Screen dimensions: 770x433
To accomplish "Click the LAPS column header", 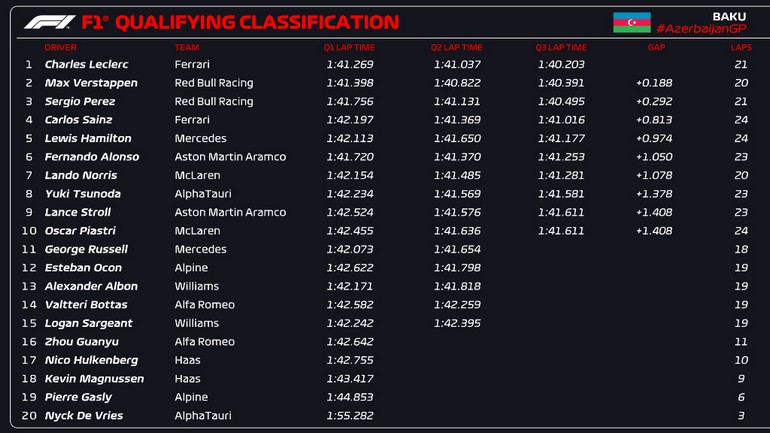I will [x=741, y=47].
